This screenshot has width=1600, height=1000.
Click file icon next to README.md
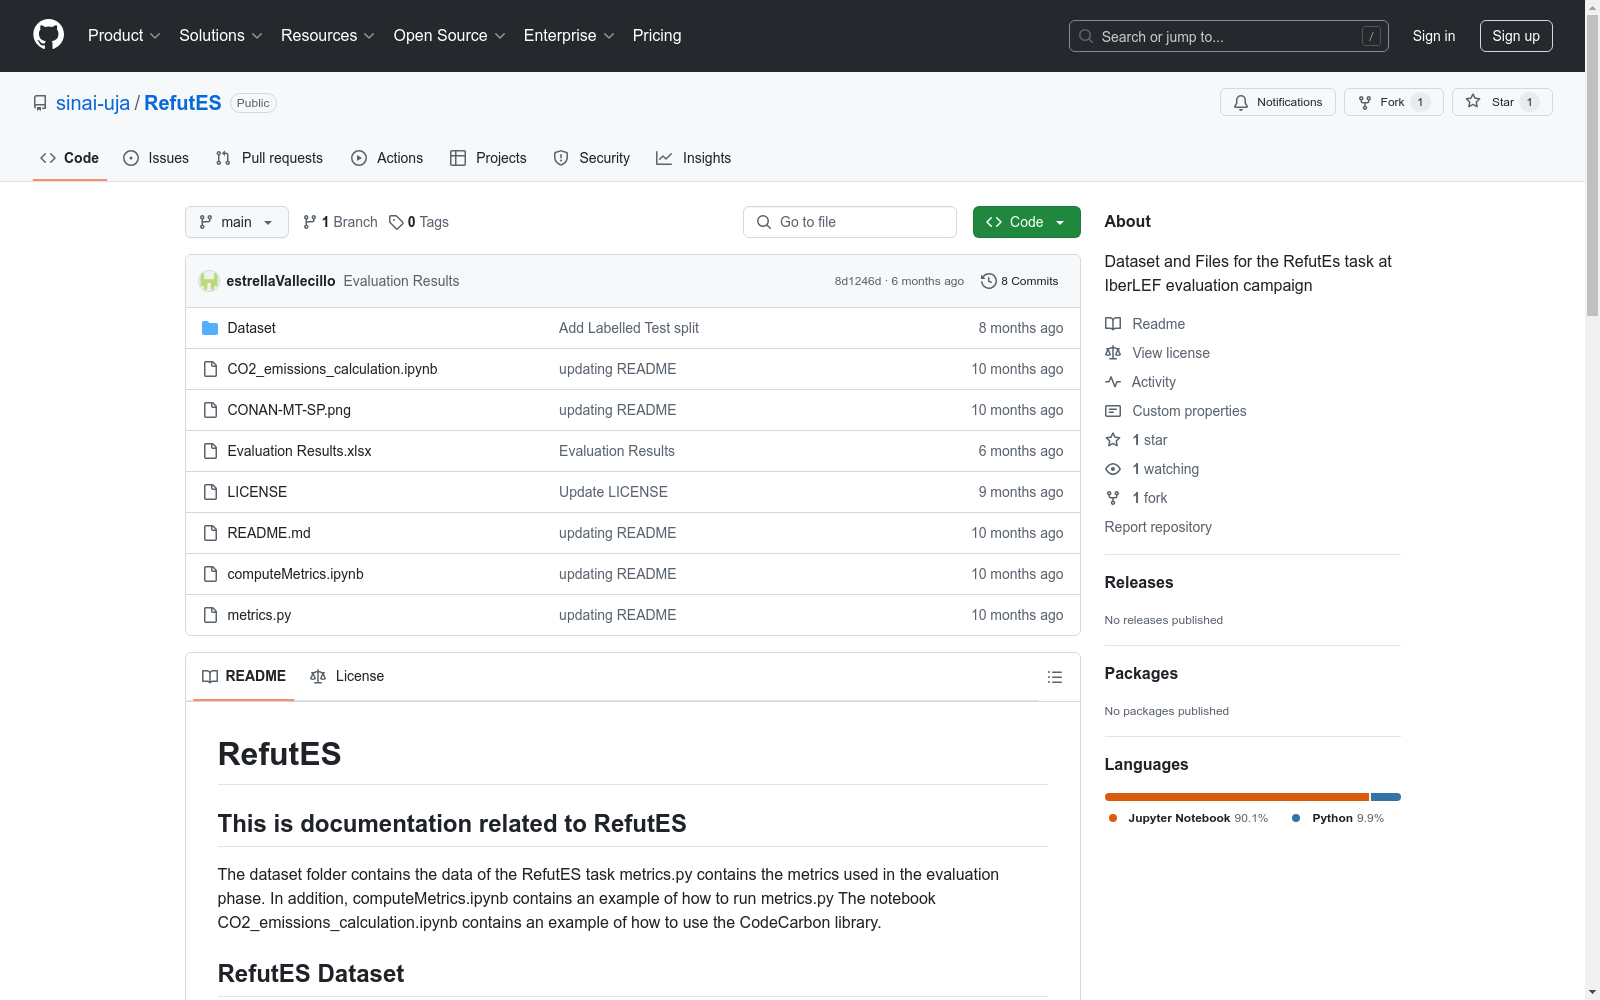[x=210, y=533]
